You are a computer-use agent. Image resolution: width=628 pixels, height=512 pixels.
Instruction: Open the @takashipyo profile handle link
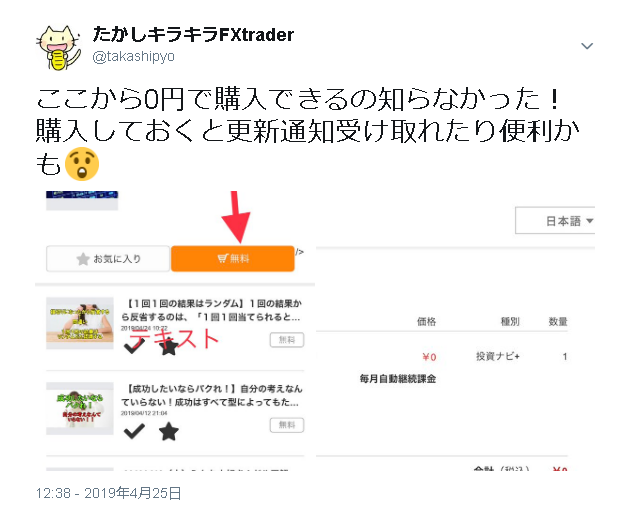pyautogui.click(x=133, y=56)
